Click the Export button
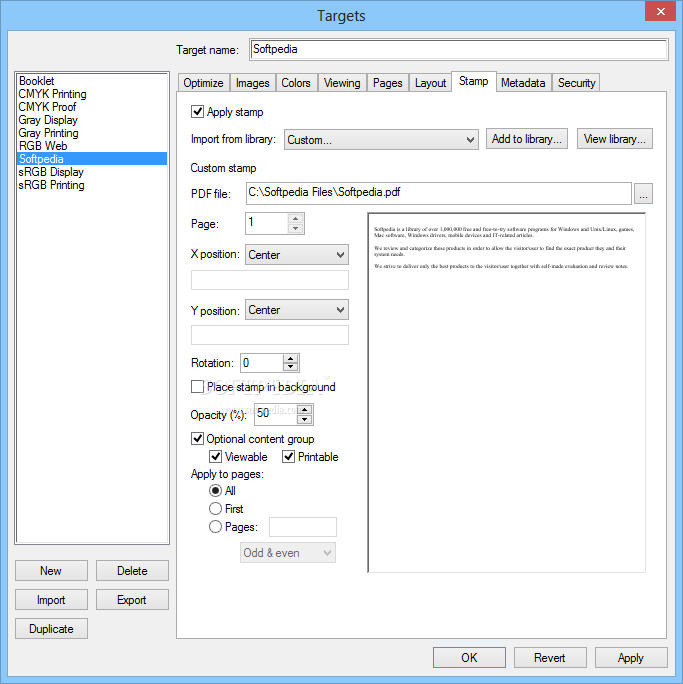683x684 pixels. pyautogui.click(x=132, y=600)
